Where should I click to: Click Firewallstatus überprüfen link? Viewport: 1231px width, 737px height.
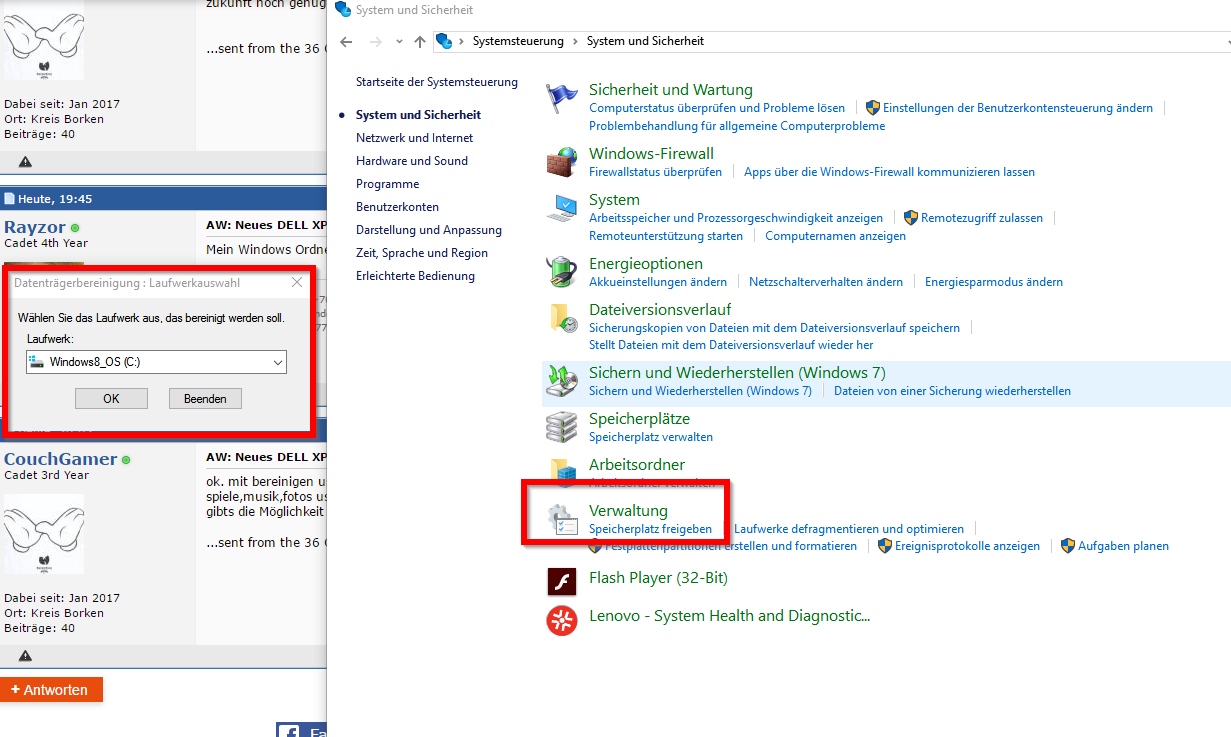[x=656, y=172]
